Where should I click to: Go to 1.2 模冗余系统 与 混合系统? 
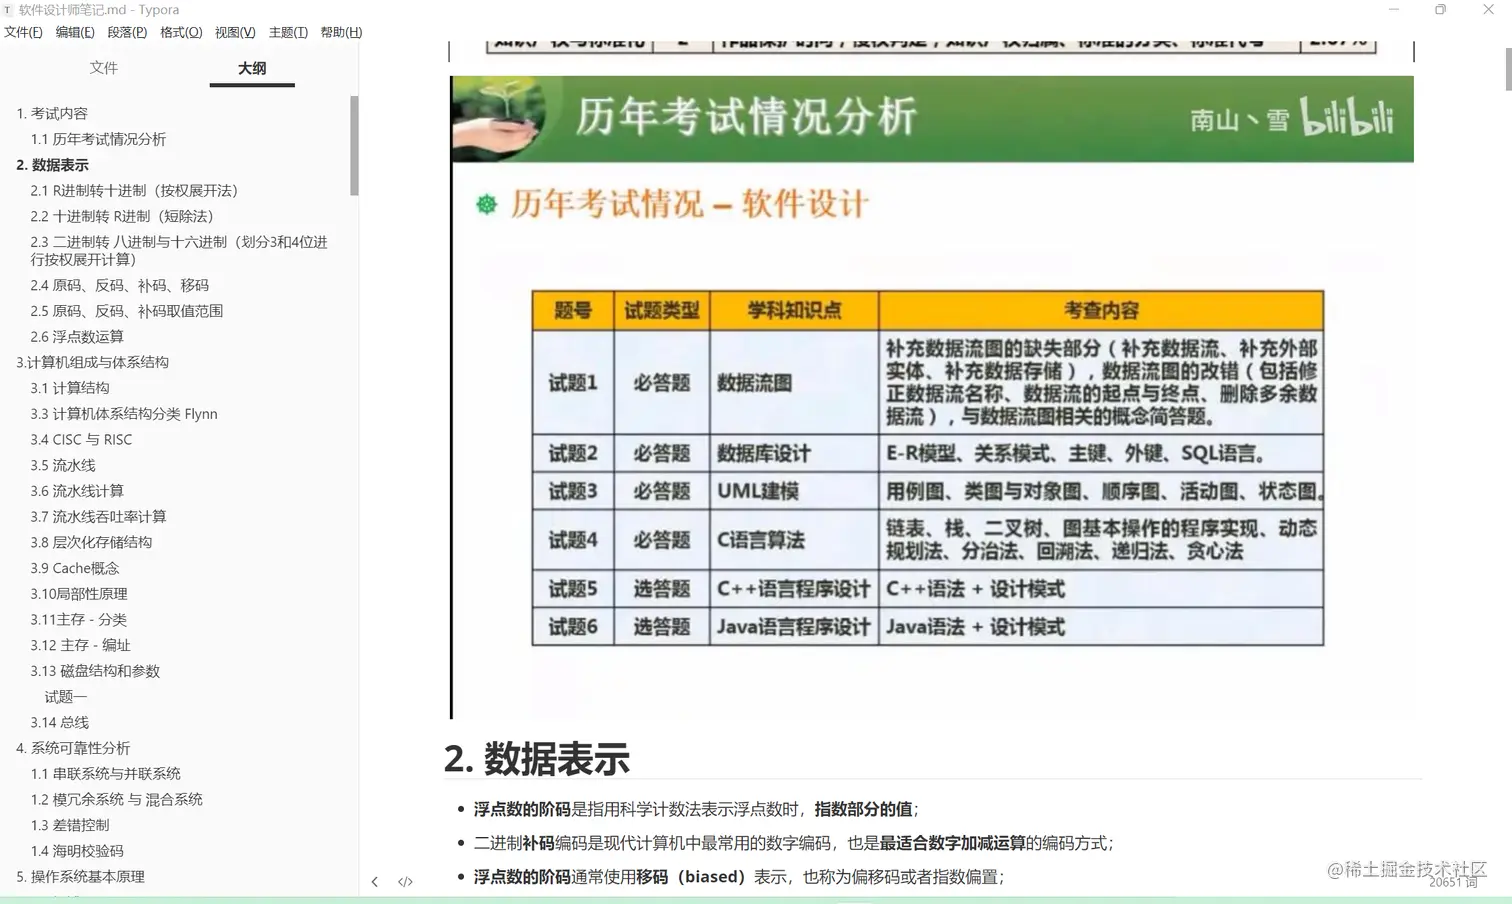[117, 800]
